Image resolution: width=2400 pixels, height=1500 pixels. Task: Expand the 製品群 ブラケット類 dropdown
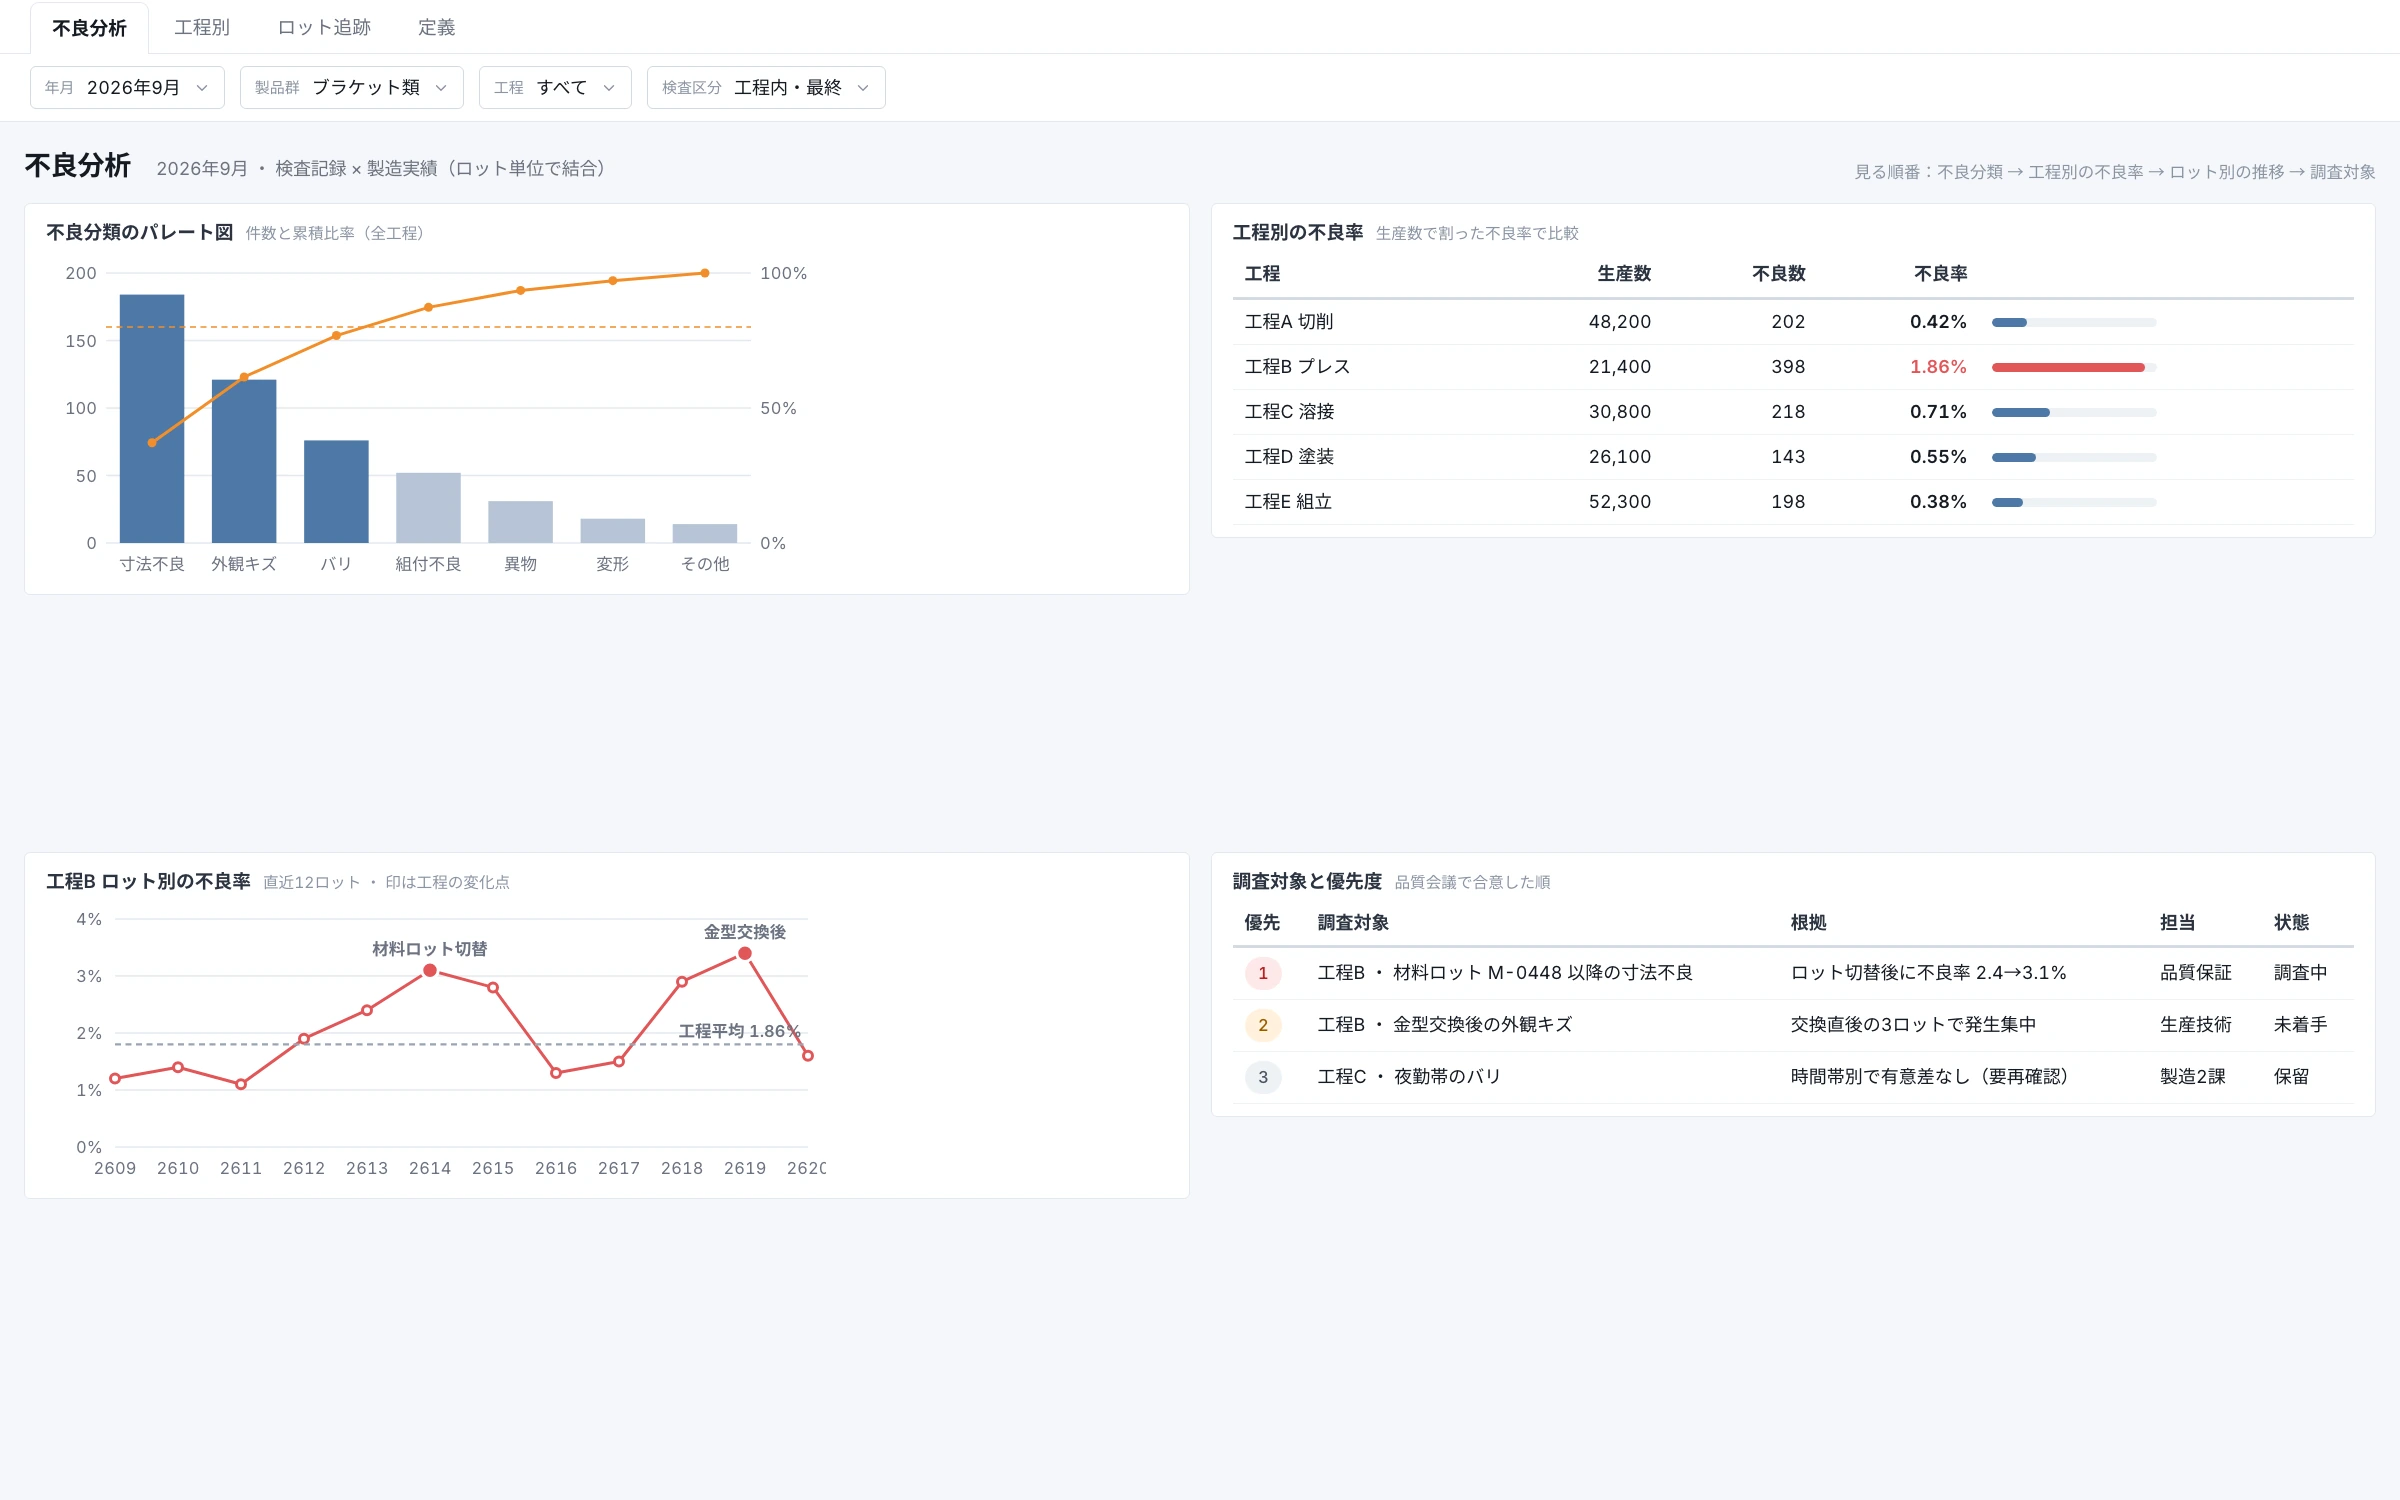[351, 87]
